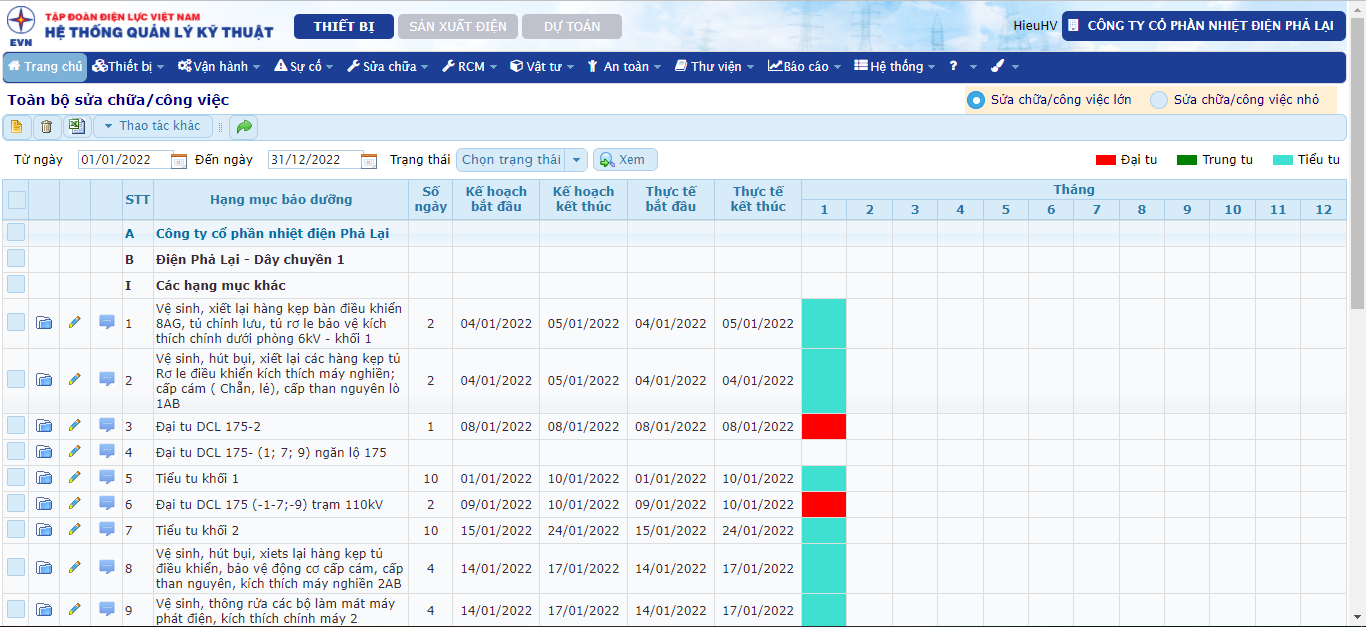Open folder icon for row 2
This screenshot has width=1366, height=627.
tap(44, 380)
